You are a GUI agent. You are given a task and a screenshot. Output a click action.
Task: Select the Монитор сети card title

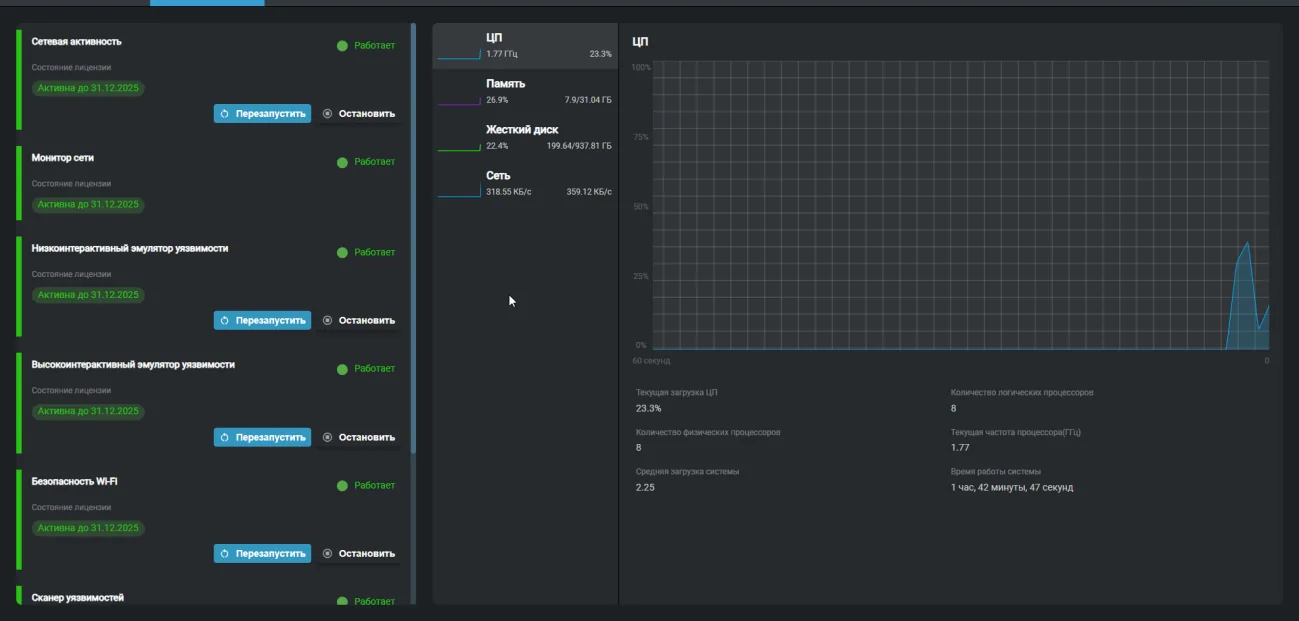[x=63, y=158]
